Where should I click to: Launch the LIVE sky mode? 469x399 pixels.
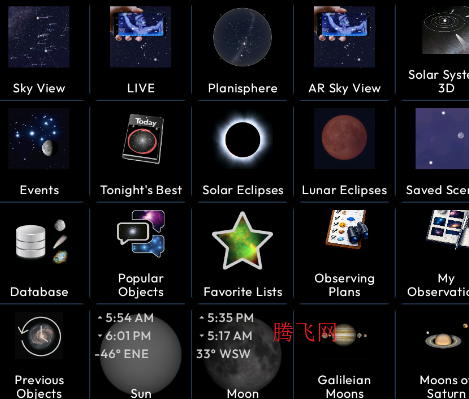click(141, 50)
